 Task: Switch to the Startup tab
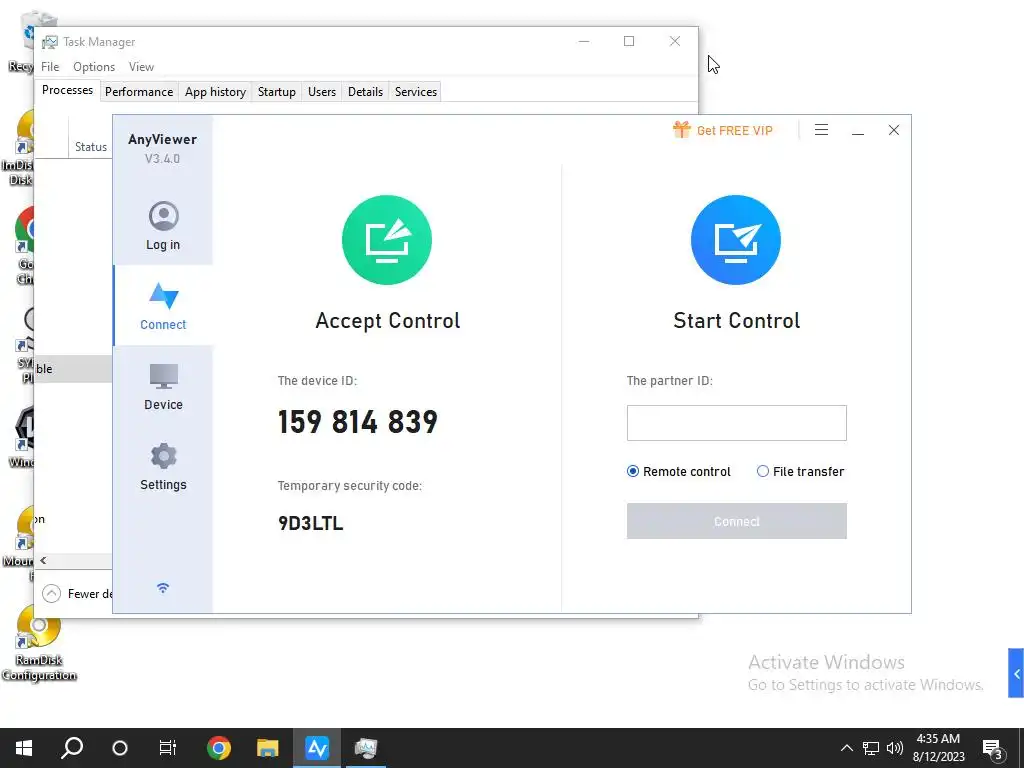click(276, 92)
